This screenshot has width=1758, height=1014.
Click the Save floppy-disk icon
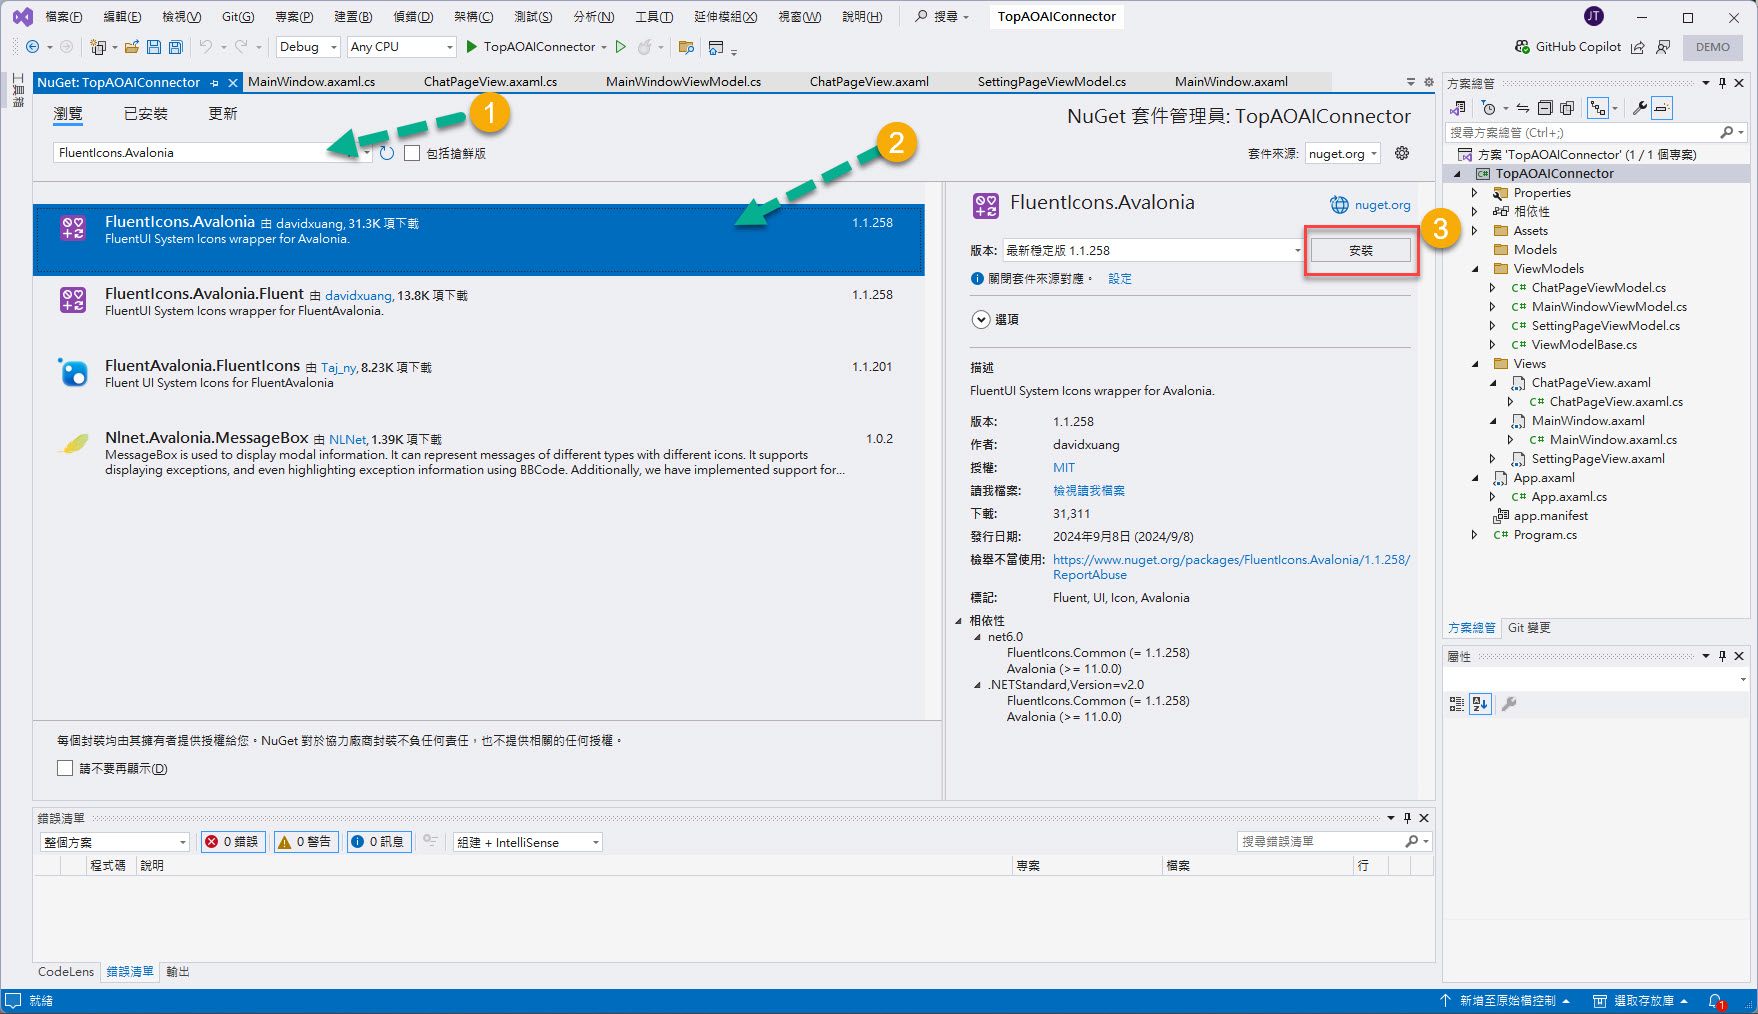[x=154, y=47]
